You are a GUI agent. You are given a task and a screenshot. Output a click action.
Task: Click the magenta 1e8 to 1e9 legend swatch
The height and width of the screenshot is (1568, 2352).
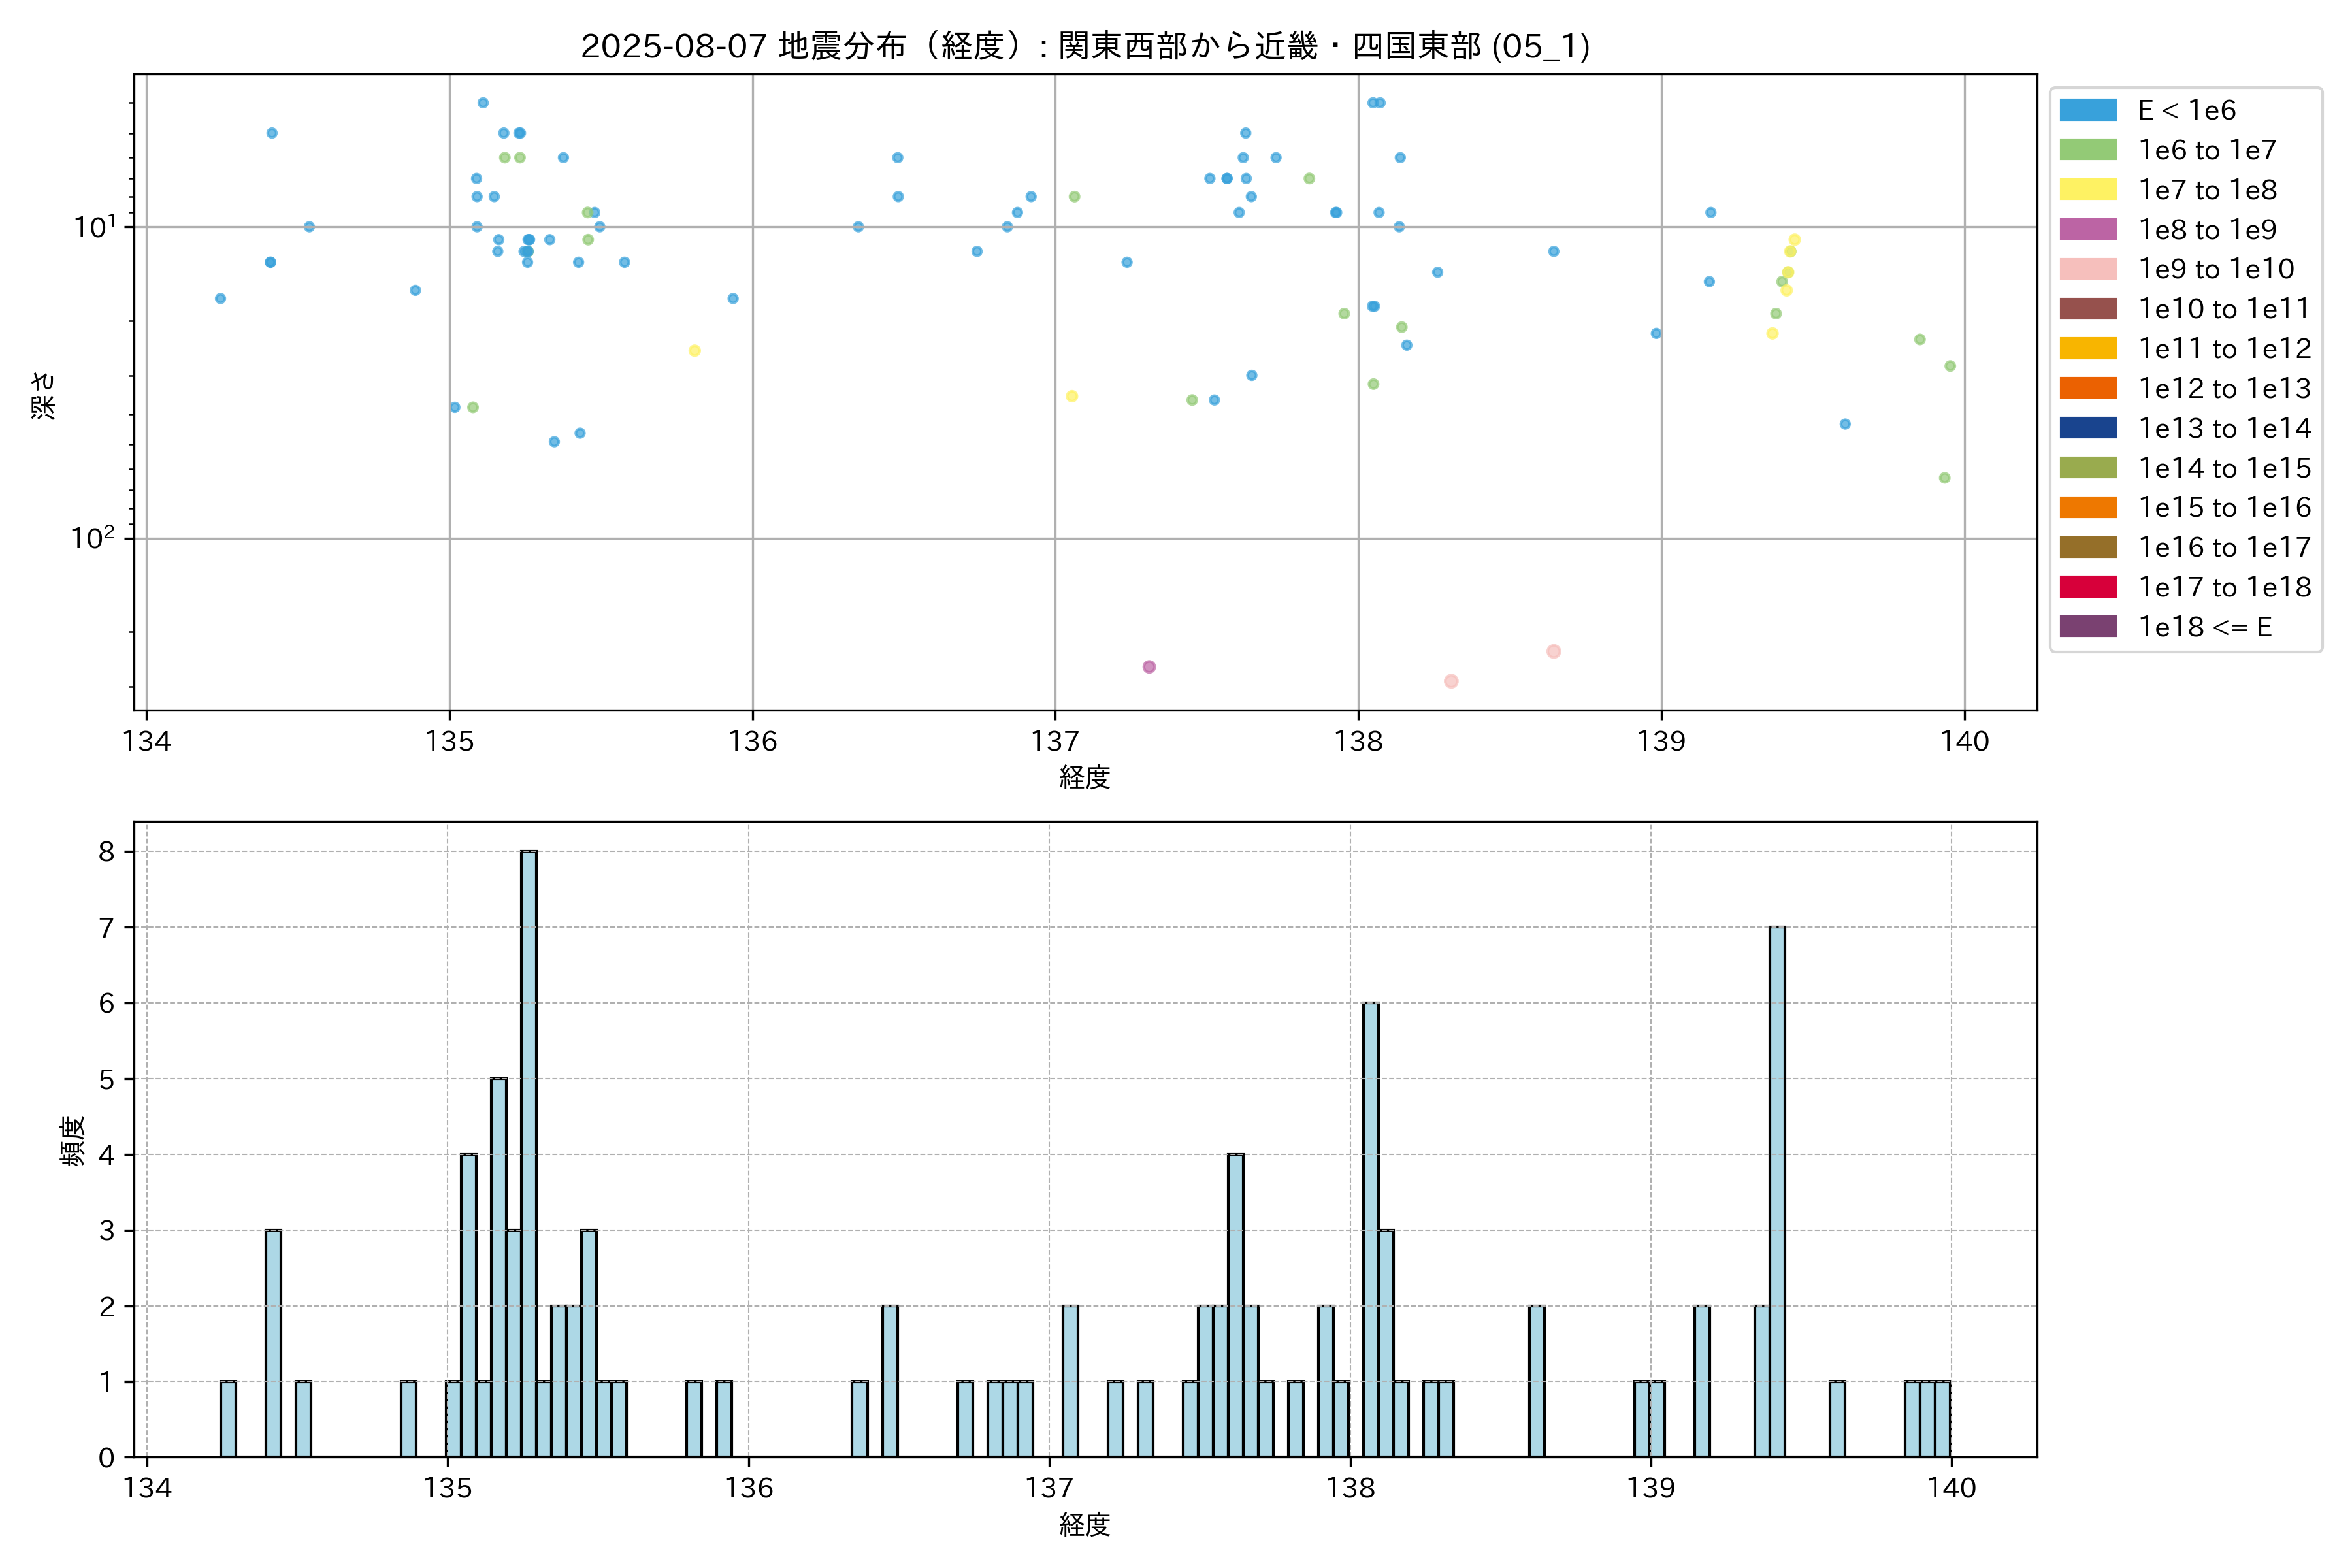tap(2087, 229)
